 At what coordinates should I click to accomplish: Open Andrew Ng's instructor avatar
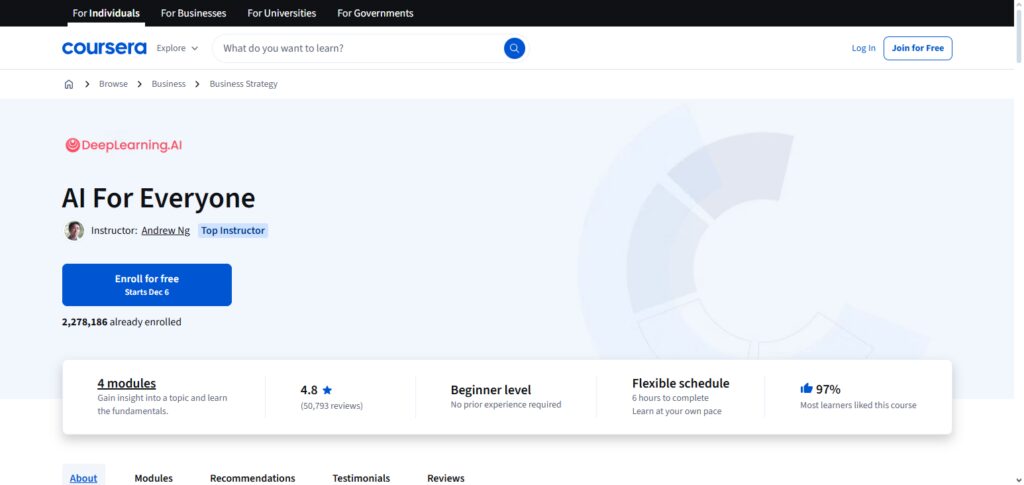point(74,230)
